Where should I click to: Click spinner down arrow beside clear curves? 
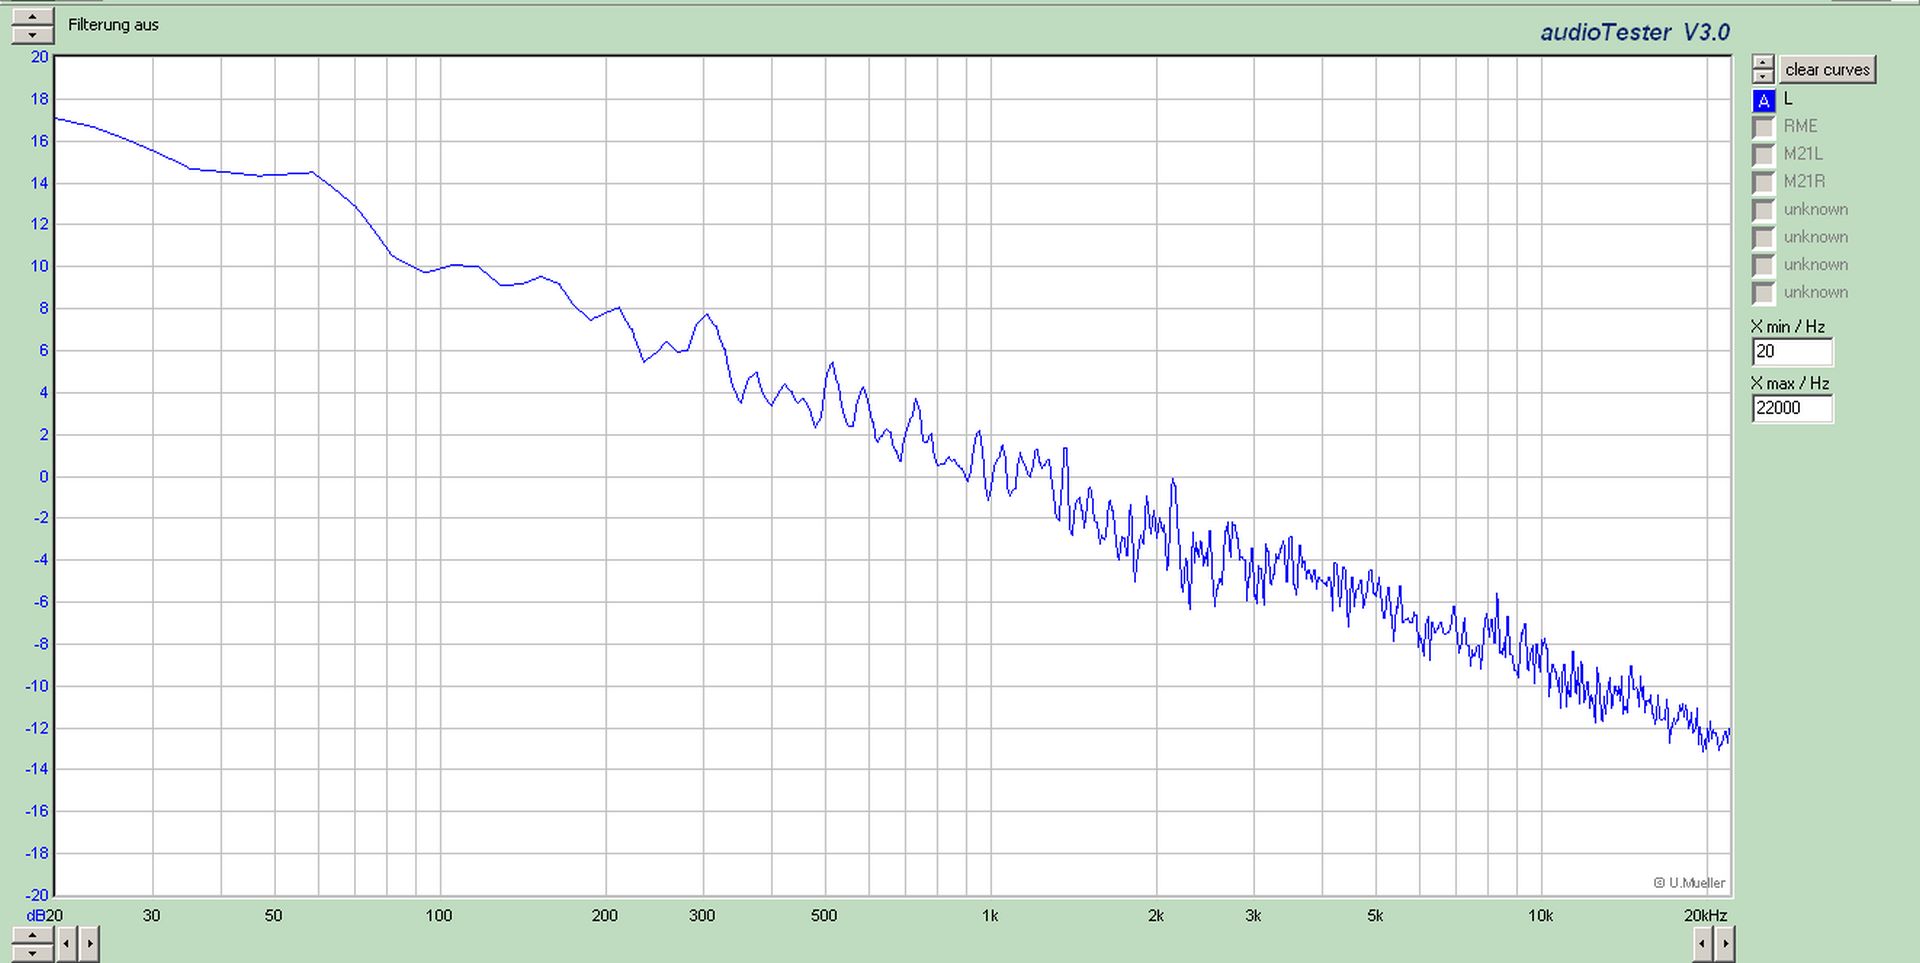click(x=1763, y=76)
